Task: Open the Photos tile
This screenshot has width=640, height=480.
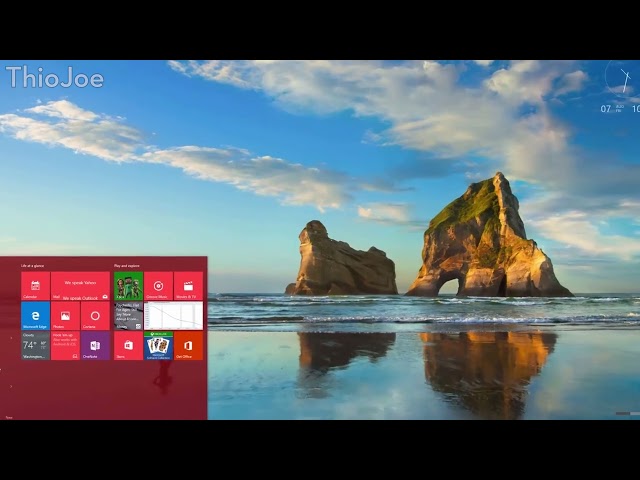Action: click(x=65, y=316)
